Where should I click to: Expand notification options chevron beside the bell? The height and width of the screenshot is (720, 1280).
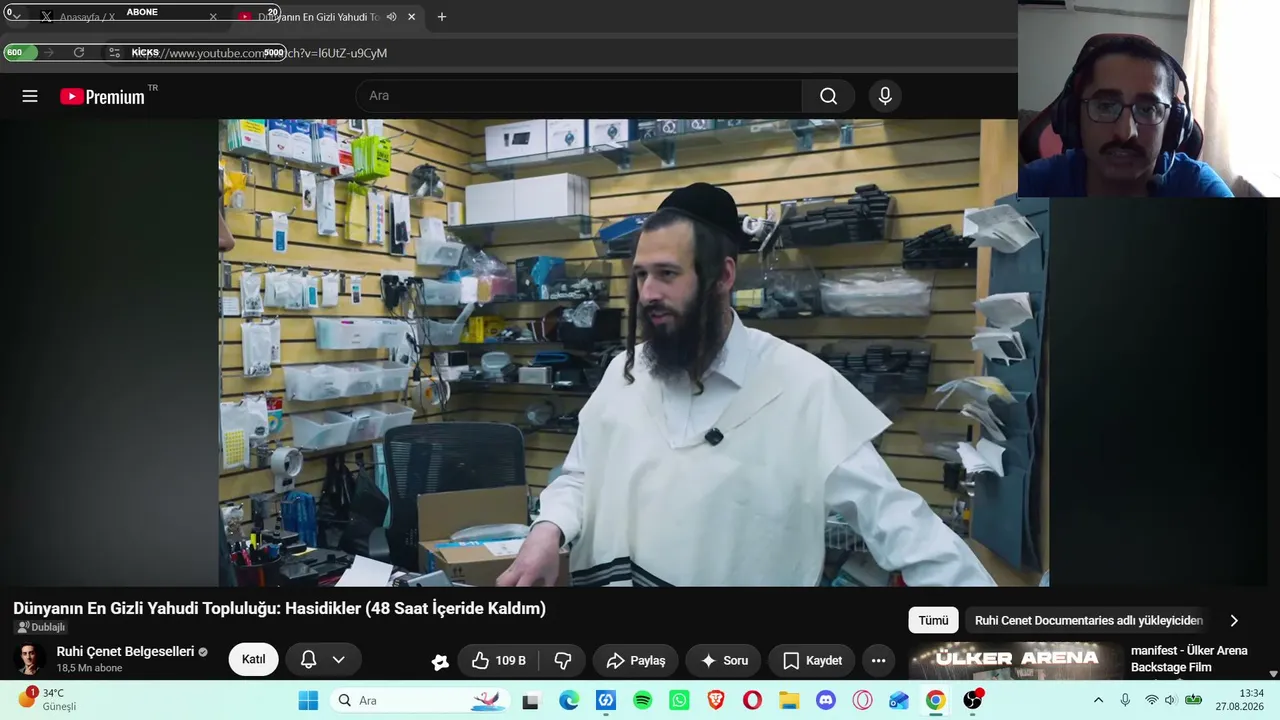[x=339, y=660]
